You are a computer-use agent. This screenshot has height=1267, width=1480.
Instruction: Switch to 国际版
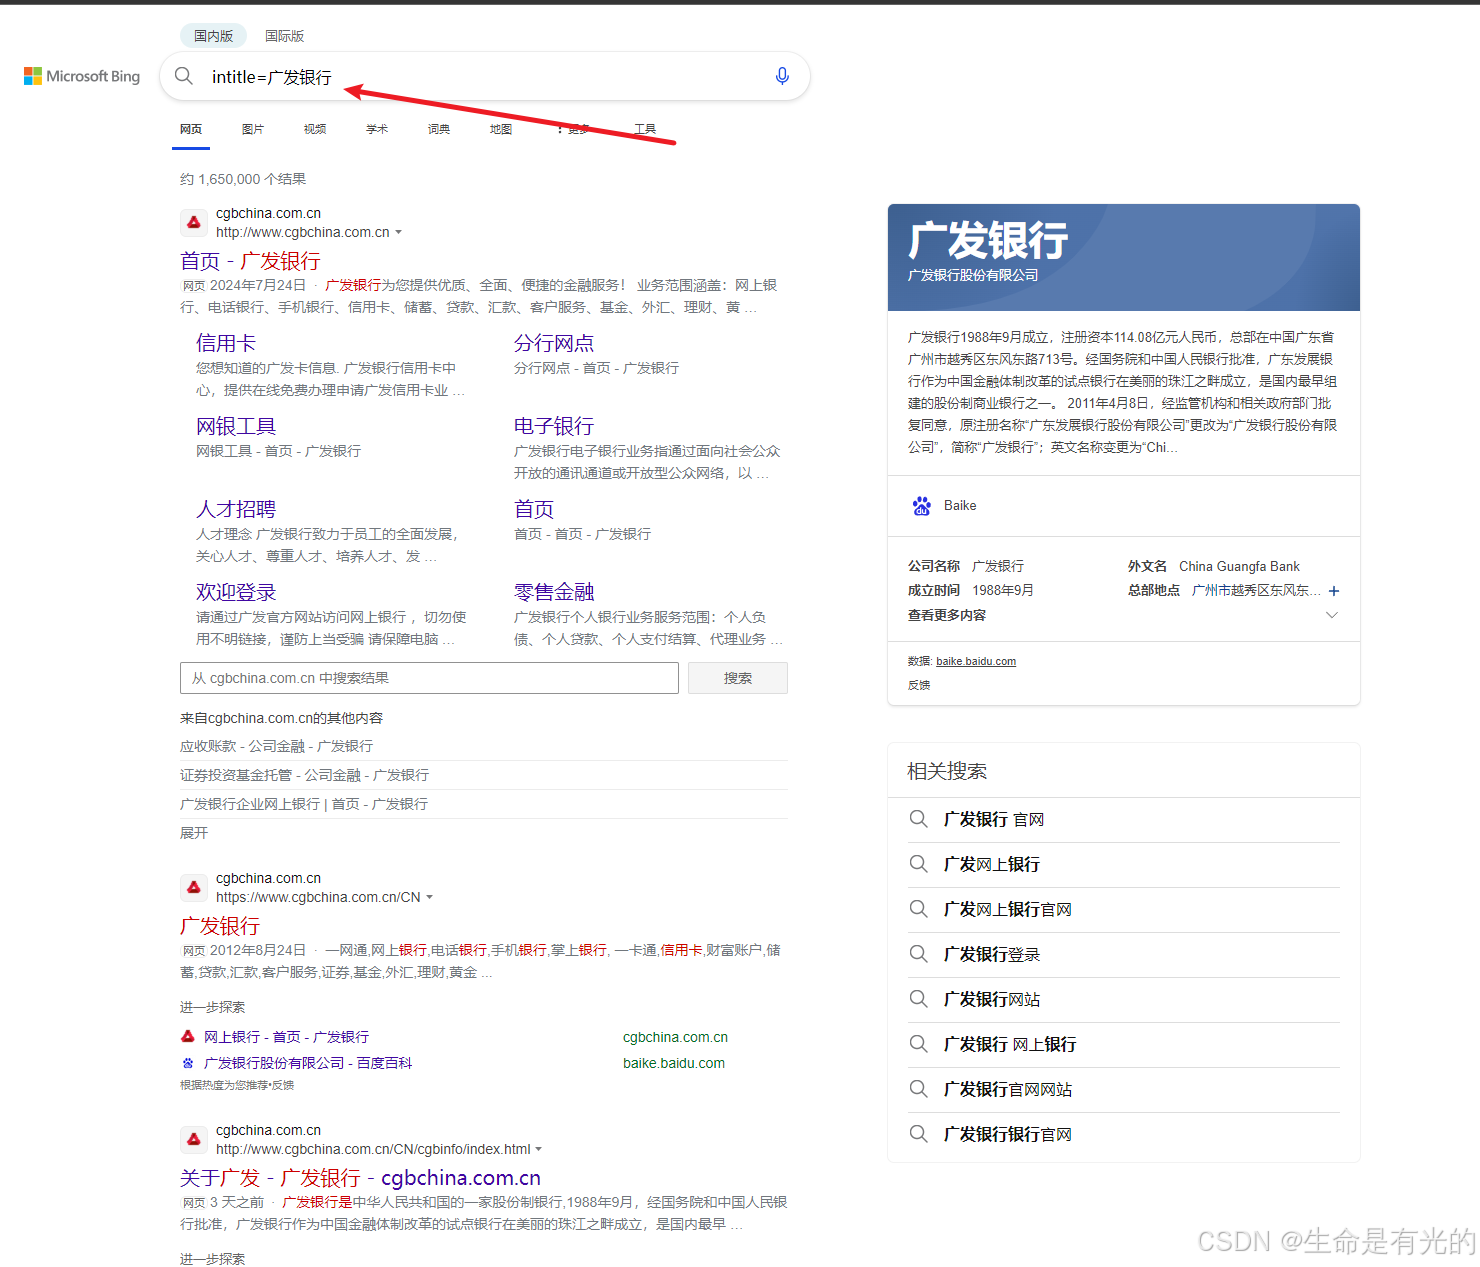pyautogui.click(x=284, y=35)
